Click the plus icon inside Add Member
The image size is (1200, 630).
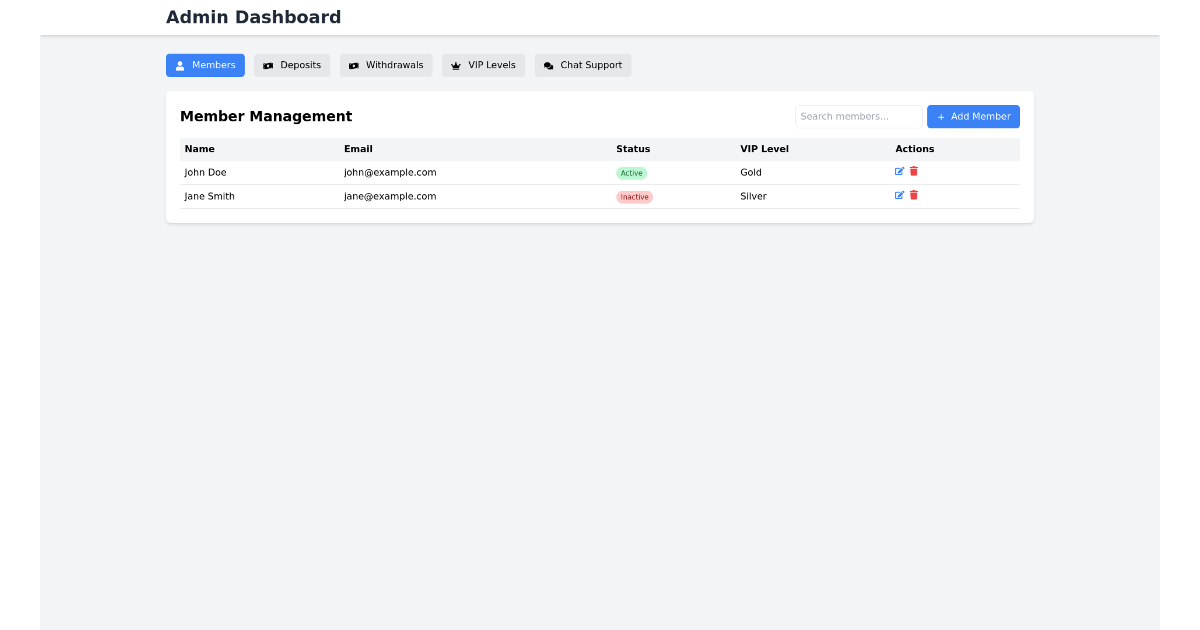click(941, 116)
